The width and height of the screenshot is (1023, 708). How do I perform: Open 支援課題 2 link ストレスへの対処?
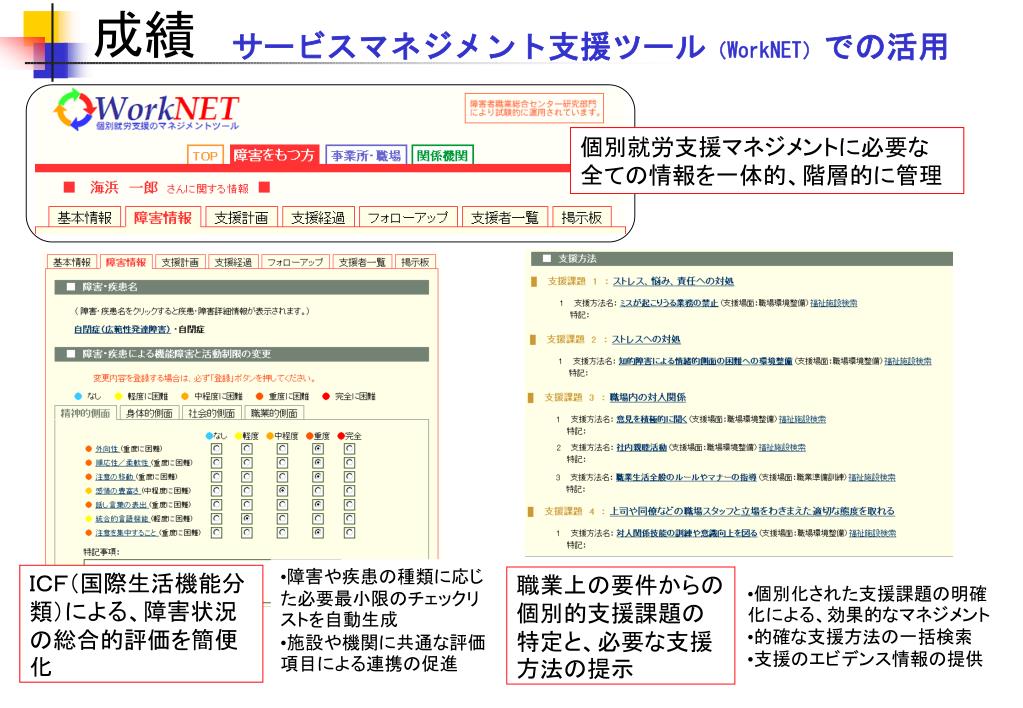(646, 339)
